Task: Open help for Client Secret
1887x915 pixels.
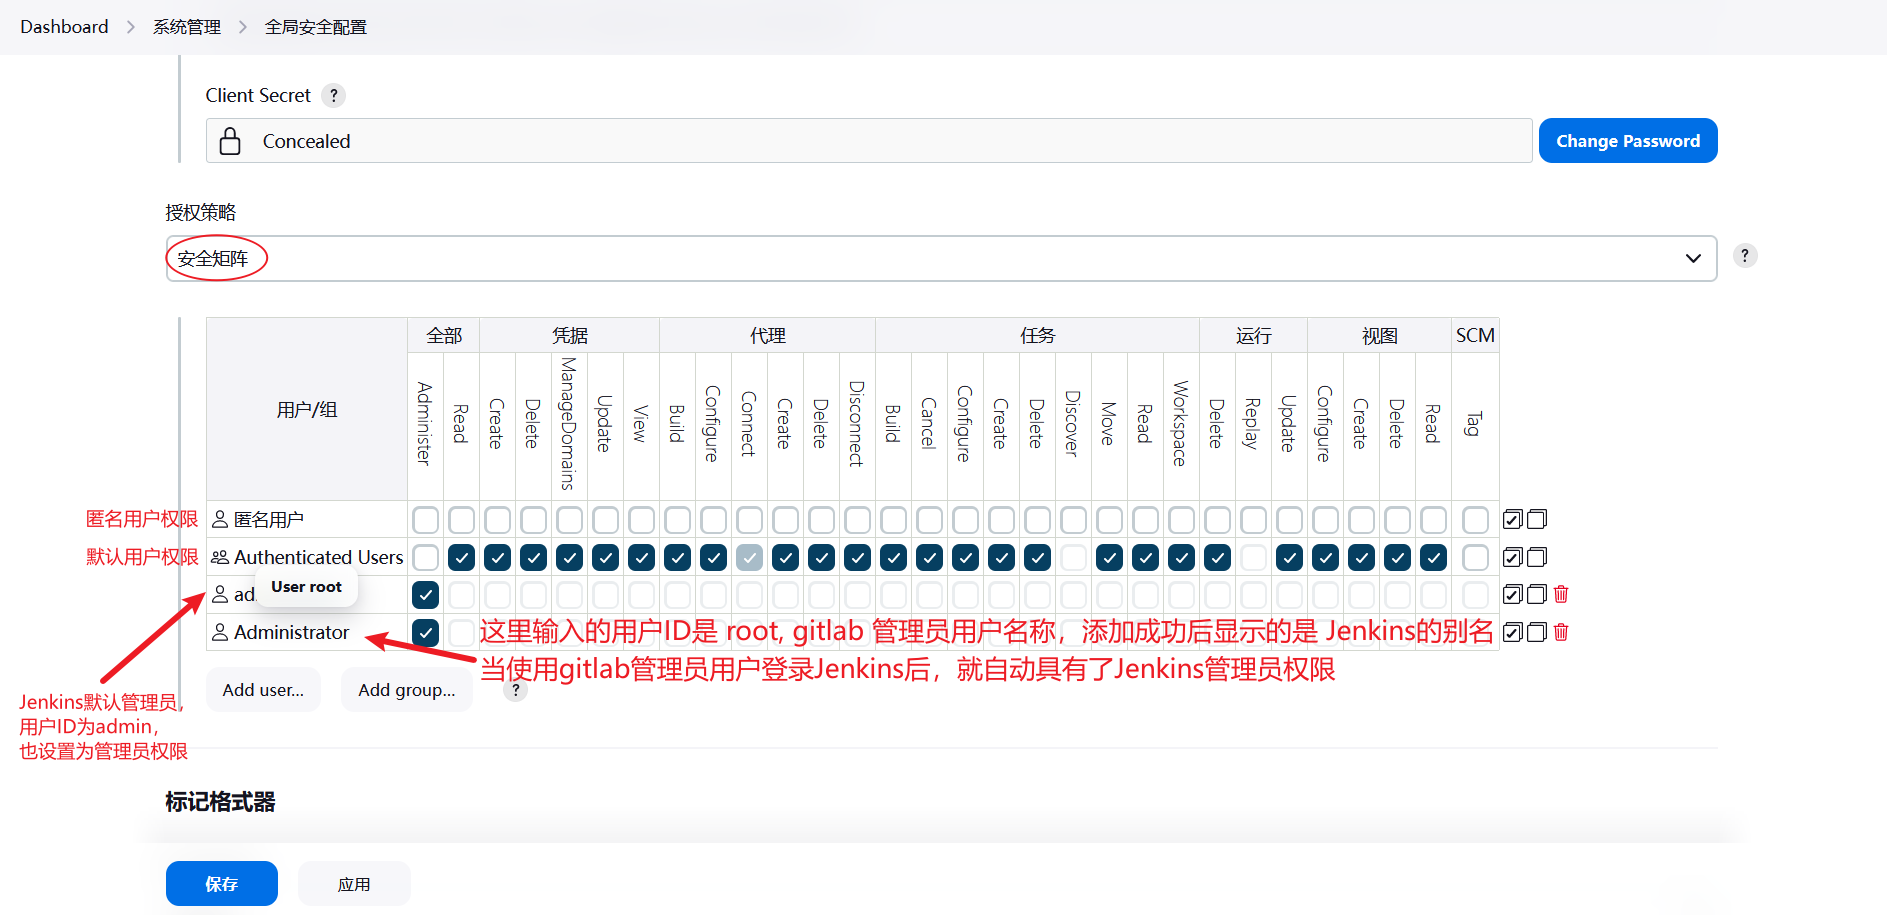Action: (x=334, y=95)
